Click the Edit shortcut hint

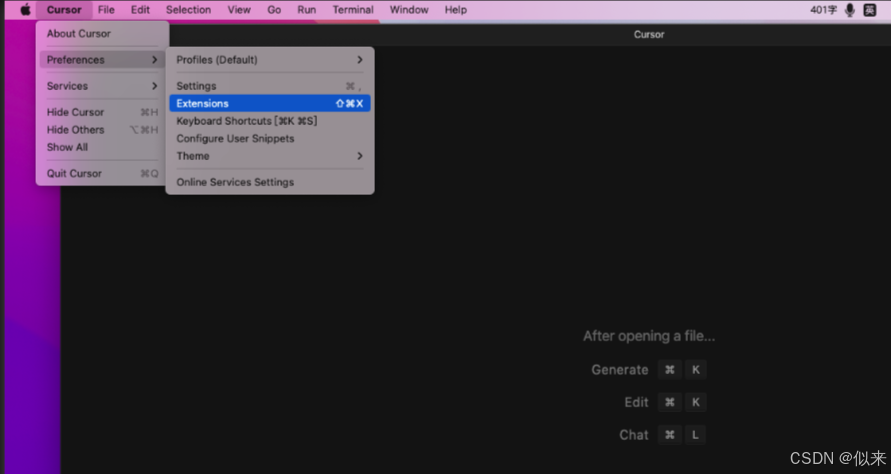coord(665,402)
